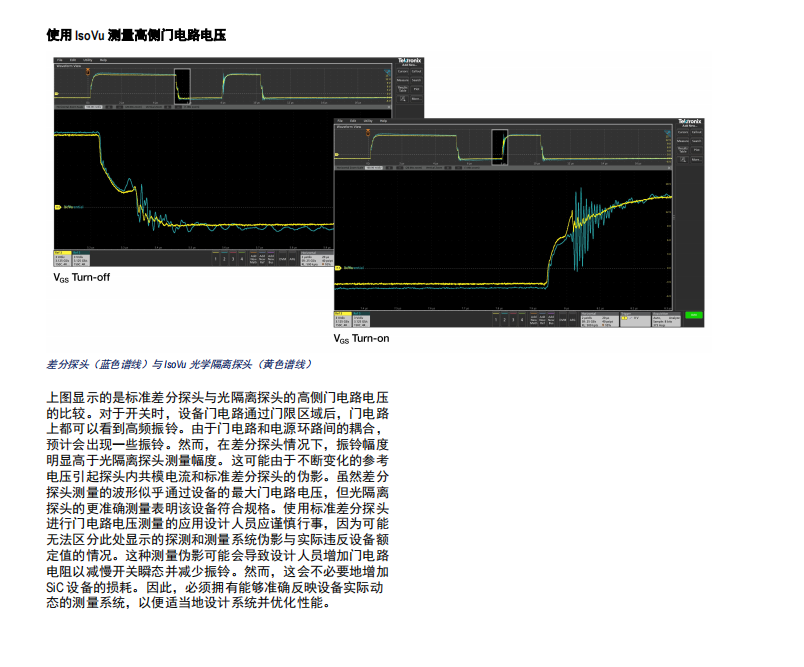Add a Measure in the Turn-off scope
Screen dimensions: 804x667
[x=403, y=80]
